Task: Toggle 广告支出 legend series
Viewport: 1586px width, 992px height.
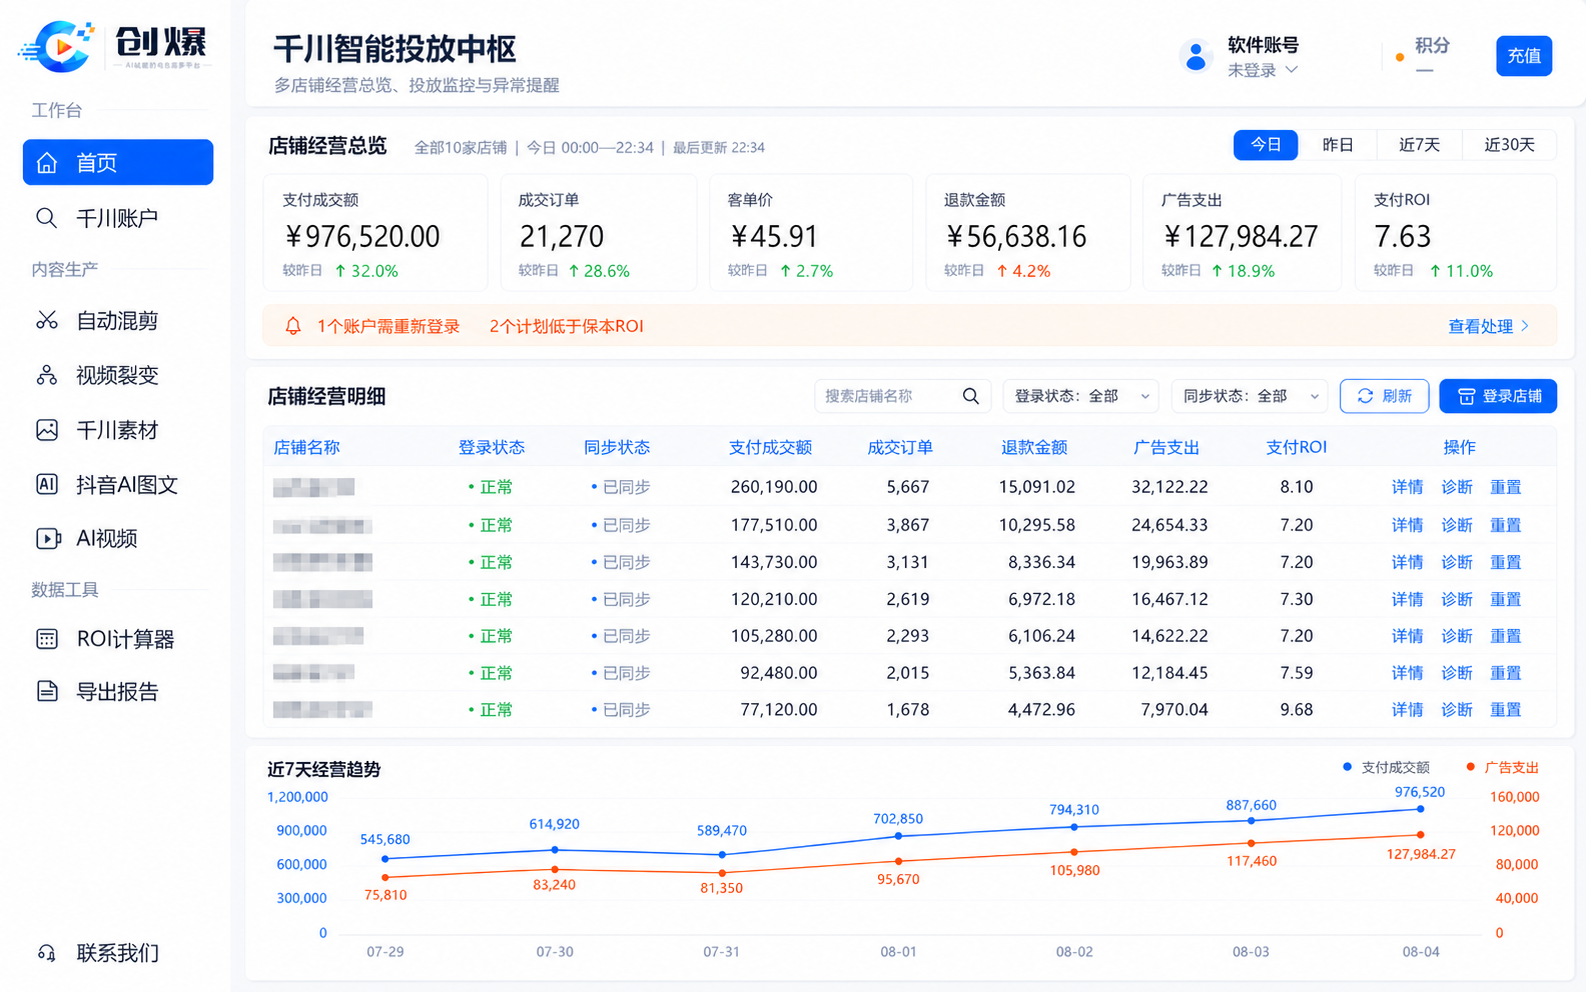Action: tap(1502, 767)
